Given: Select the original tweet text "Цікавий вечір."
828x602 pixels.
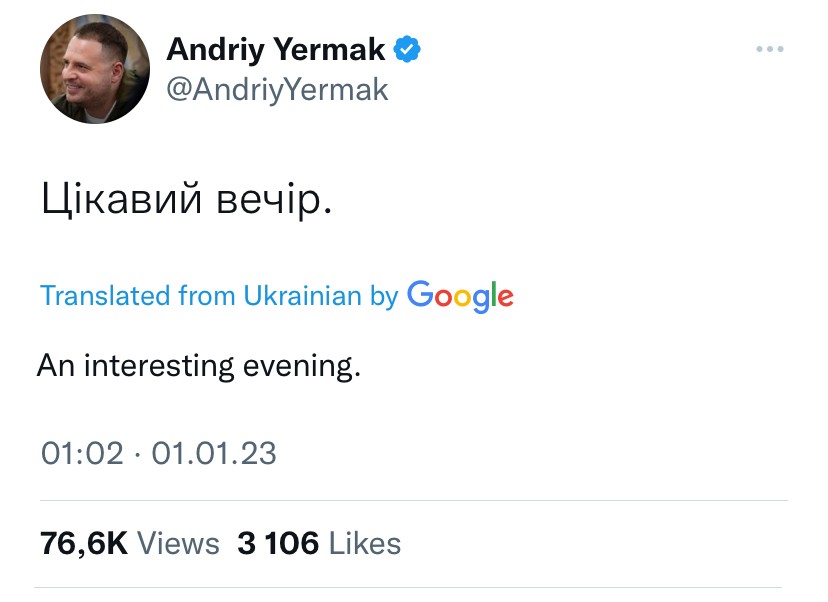Looking at the screenshot, I should pyautogui.click(x=185, y=200).
